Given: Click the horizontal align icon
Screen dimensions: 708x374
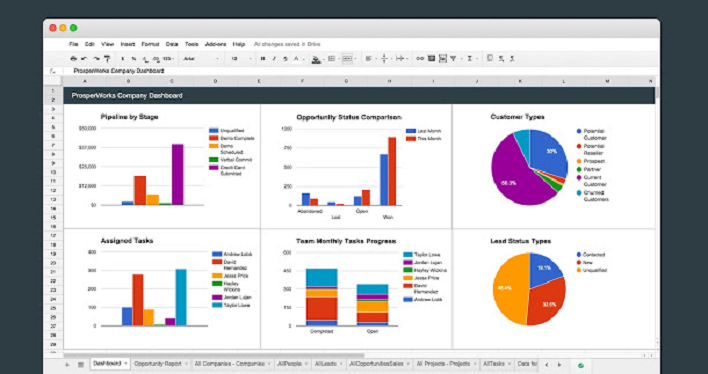Looking at the screenshot, I should tap(368, 58).
